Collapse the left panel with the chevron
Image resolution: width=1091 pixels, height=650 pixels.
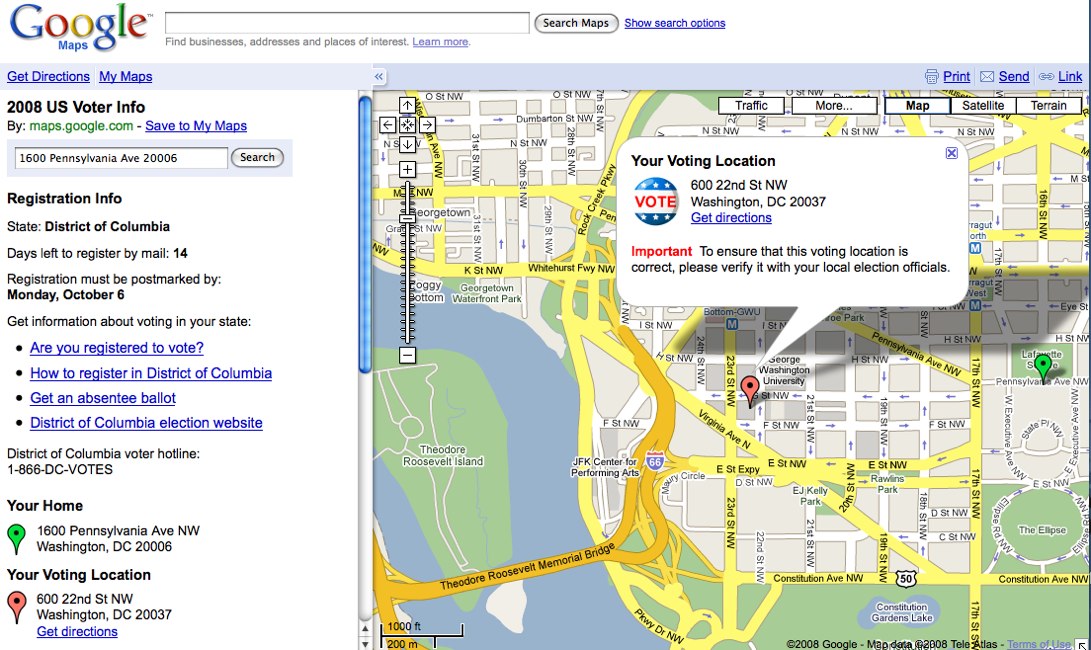379,77
